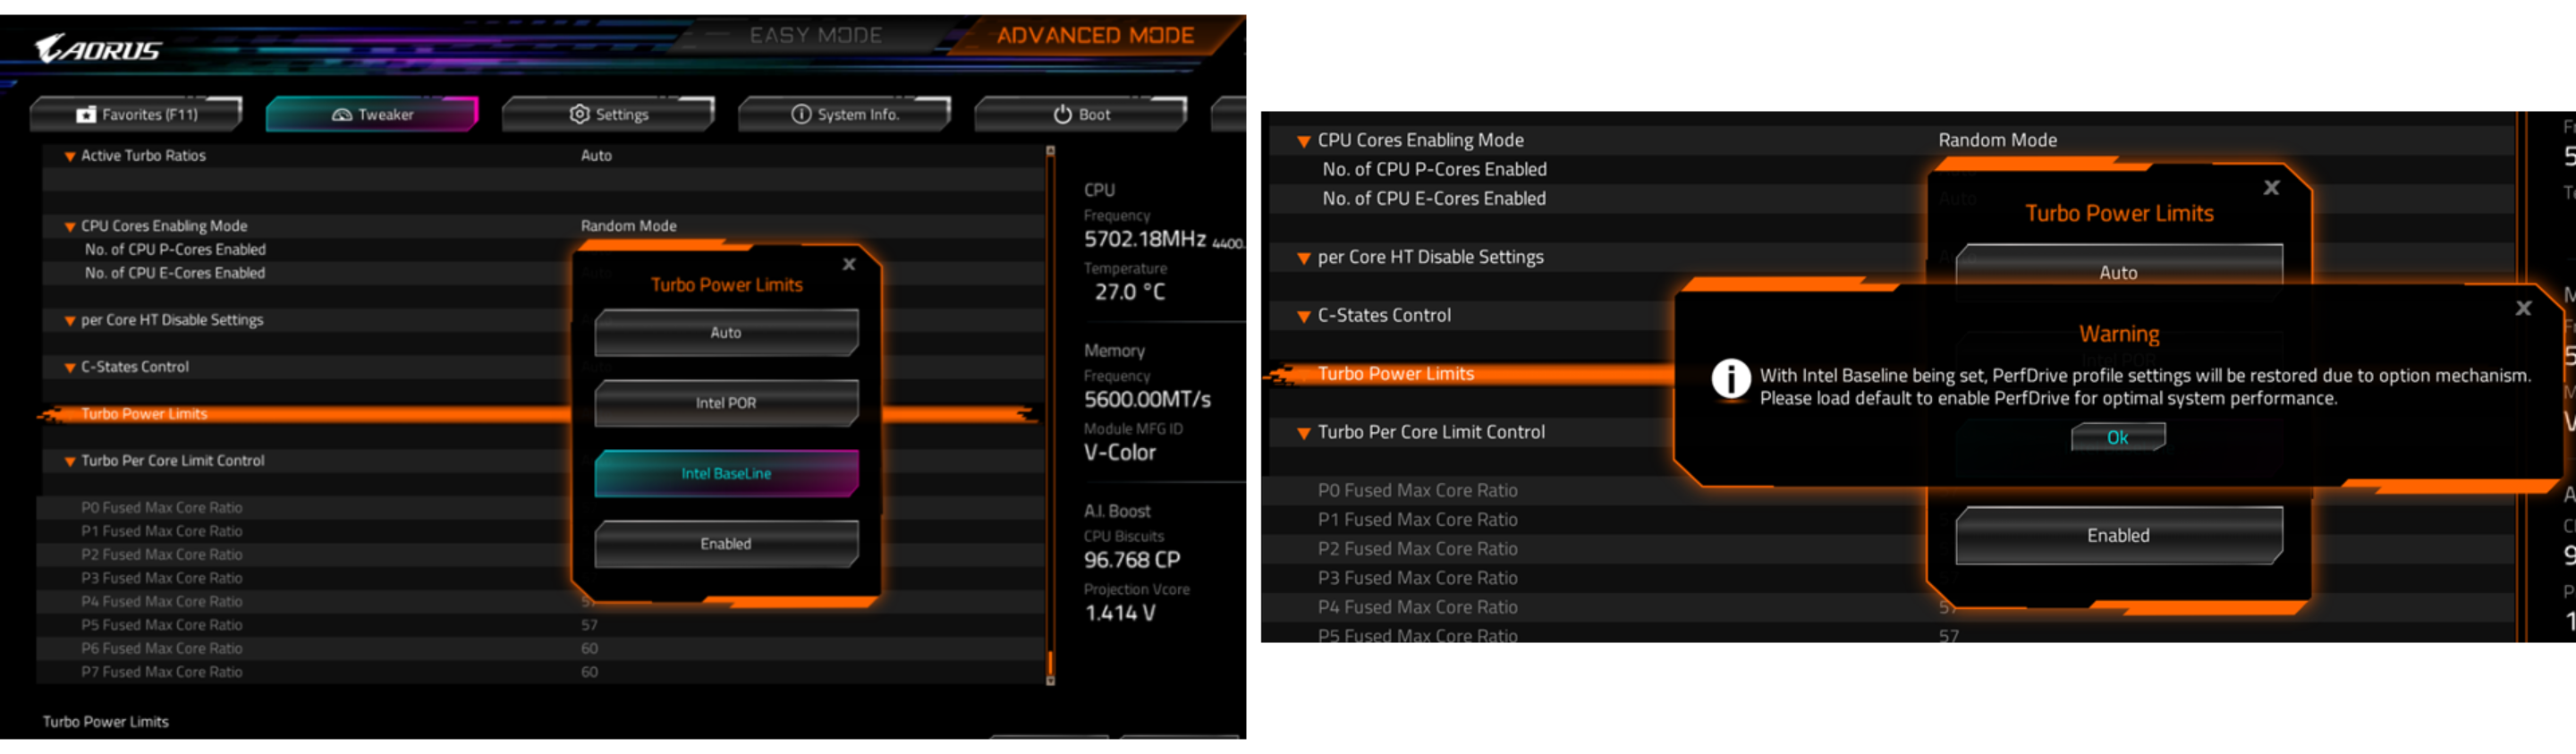Click P5 Fused Max Core Ratio, left screenshot
The height and width of the screenshot is (754, 2576).
point(162,625)
